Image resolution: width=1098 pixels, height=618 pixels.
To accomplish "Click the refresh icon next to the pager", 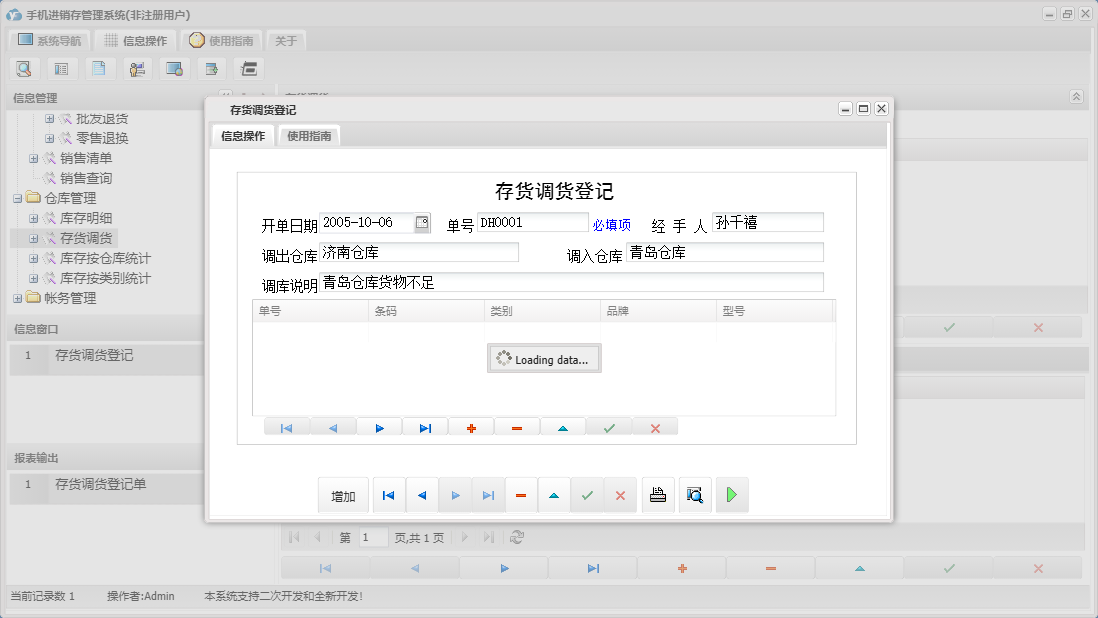I will 516,537.
